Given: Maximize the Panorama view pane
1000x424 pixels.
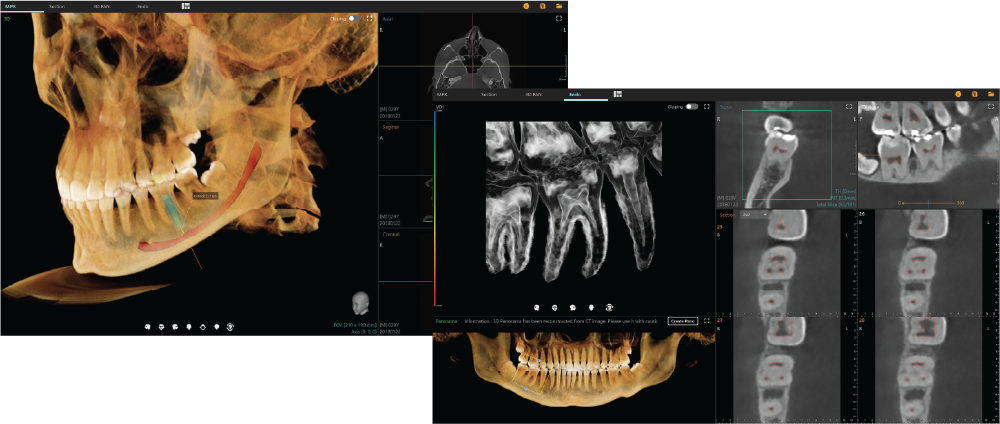Looking at the screenshot, I should coord(707,321).
